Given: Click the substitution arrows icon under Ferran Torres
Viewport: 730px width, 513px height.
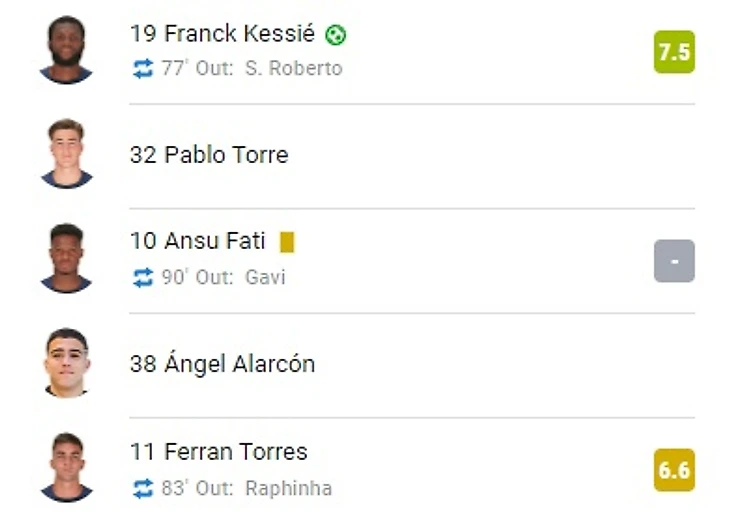Looking at the screenshot, I should pos(143,488).
